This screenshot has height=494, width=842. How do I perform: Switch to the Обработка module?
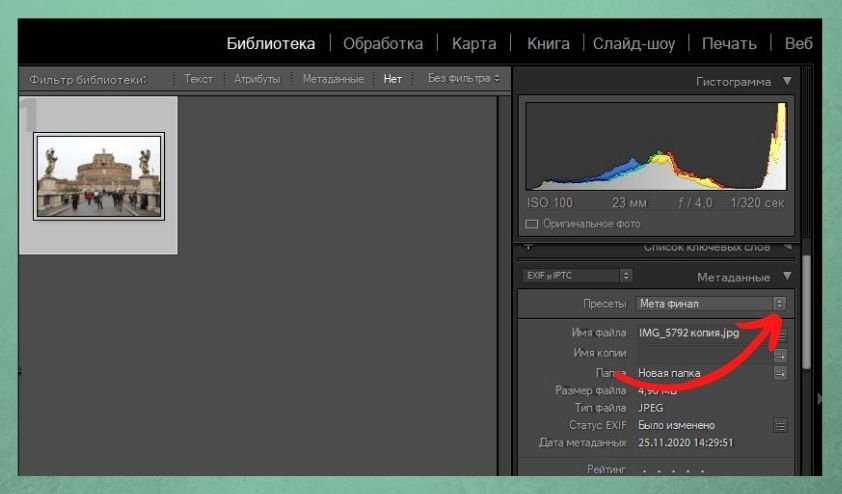pos(383,43)
